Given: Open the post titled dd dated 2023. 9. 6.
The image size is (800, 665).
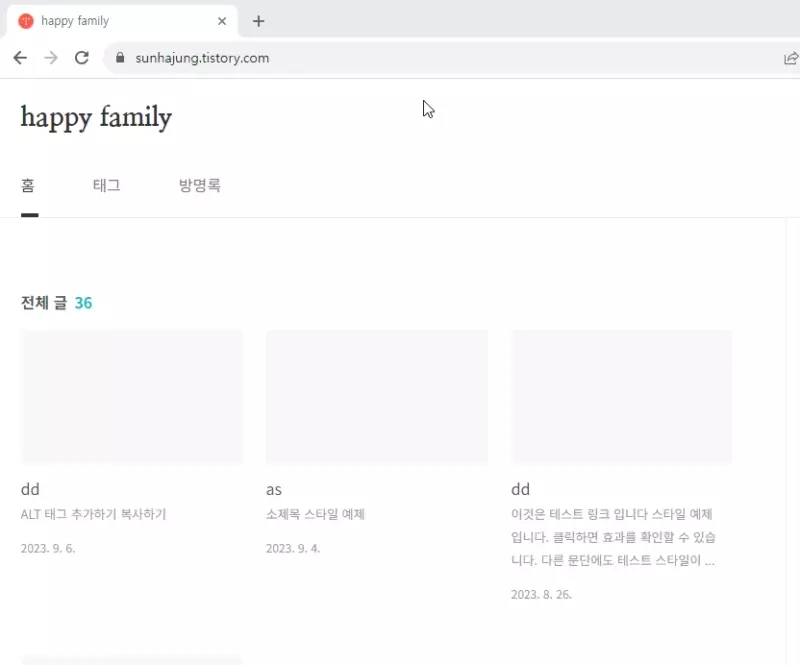Looking at the screenshot, I should (x=30, y=489).
